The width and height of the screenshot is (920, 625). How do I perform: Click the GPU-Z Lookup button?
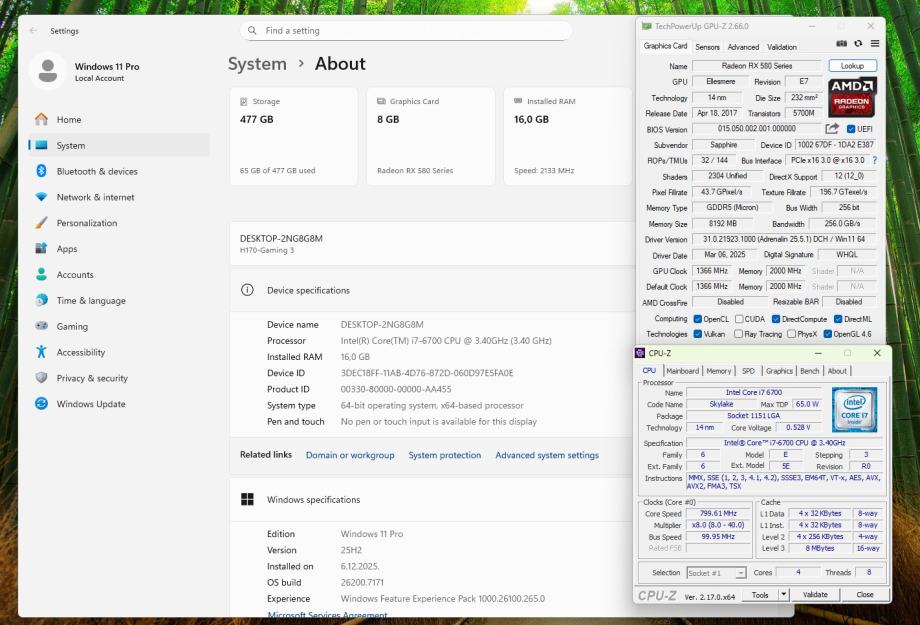pyautogui.click(x=852, y=66)
